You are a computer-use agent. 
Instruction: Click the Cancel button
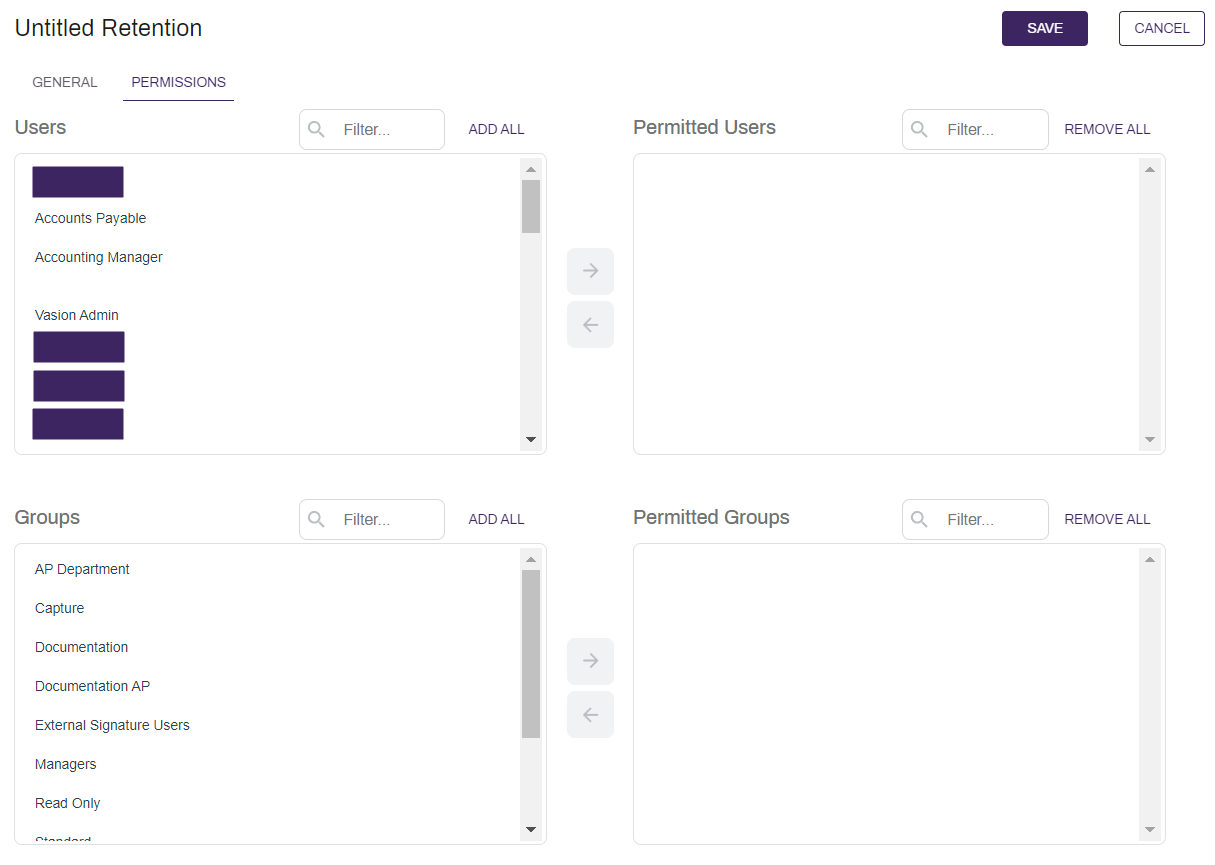[1161, 28]
